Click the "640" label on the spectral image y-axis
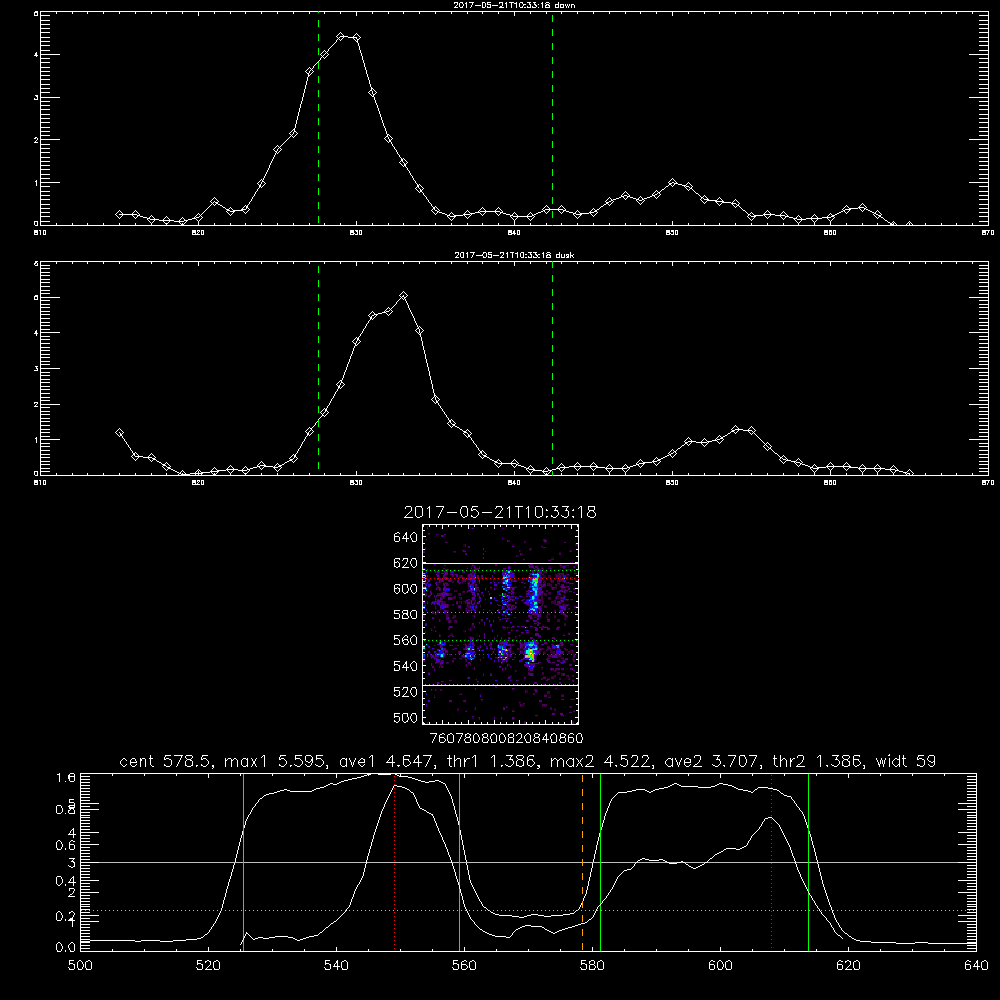The image size is (1000, 1000). (x=405, y=537)
